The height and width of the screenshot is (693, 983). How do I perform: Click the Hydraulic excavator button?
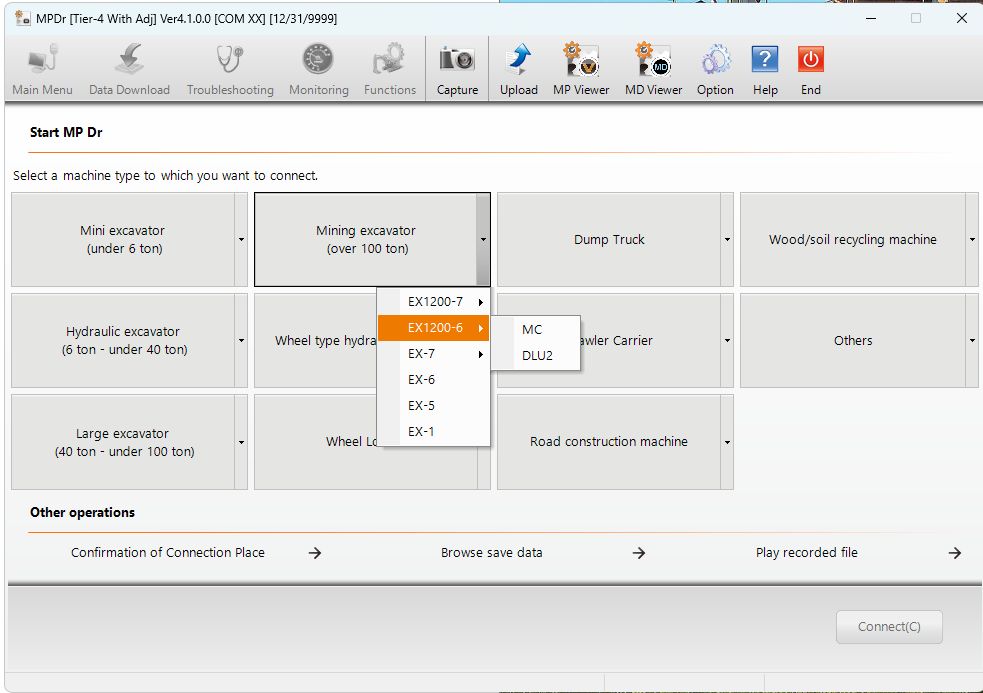[124, 341]
